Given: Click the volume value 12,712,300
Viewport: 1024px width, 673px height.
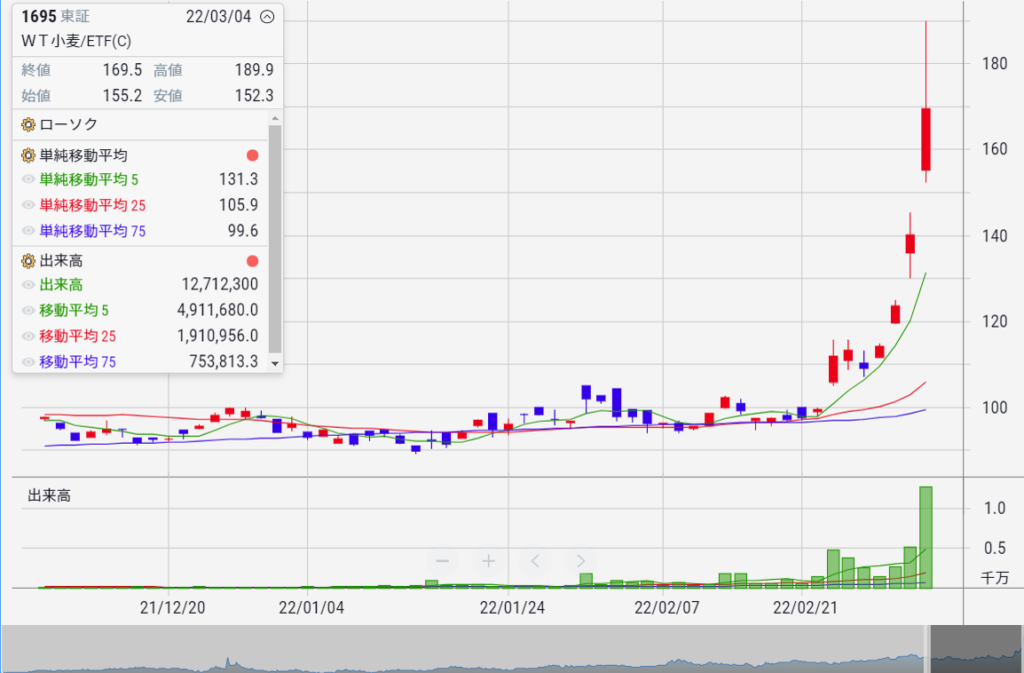Looking at the screenshot, I should click(x=220, y=285).
